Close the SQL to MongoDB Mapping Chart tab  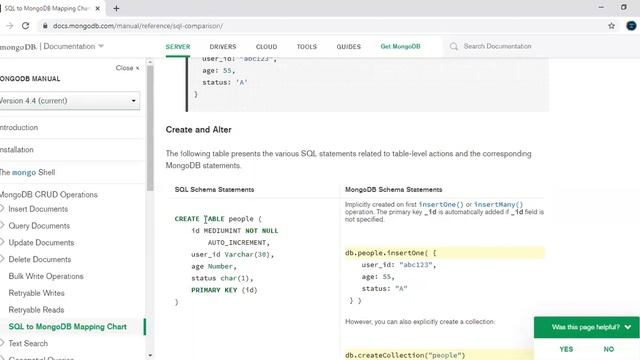[98, 8]
